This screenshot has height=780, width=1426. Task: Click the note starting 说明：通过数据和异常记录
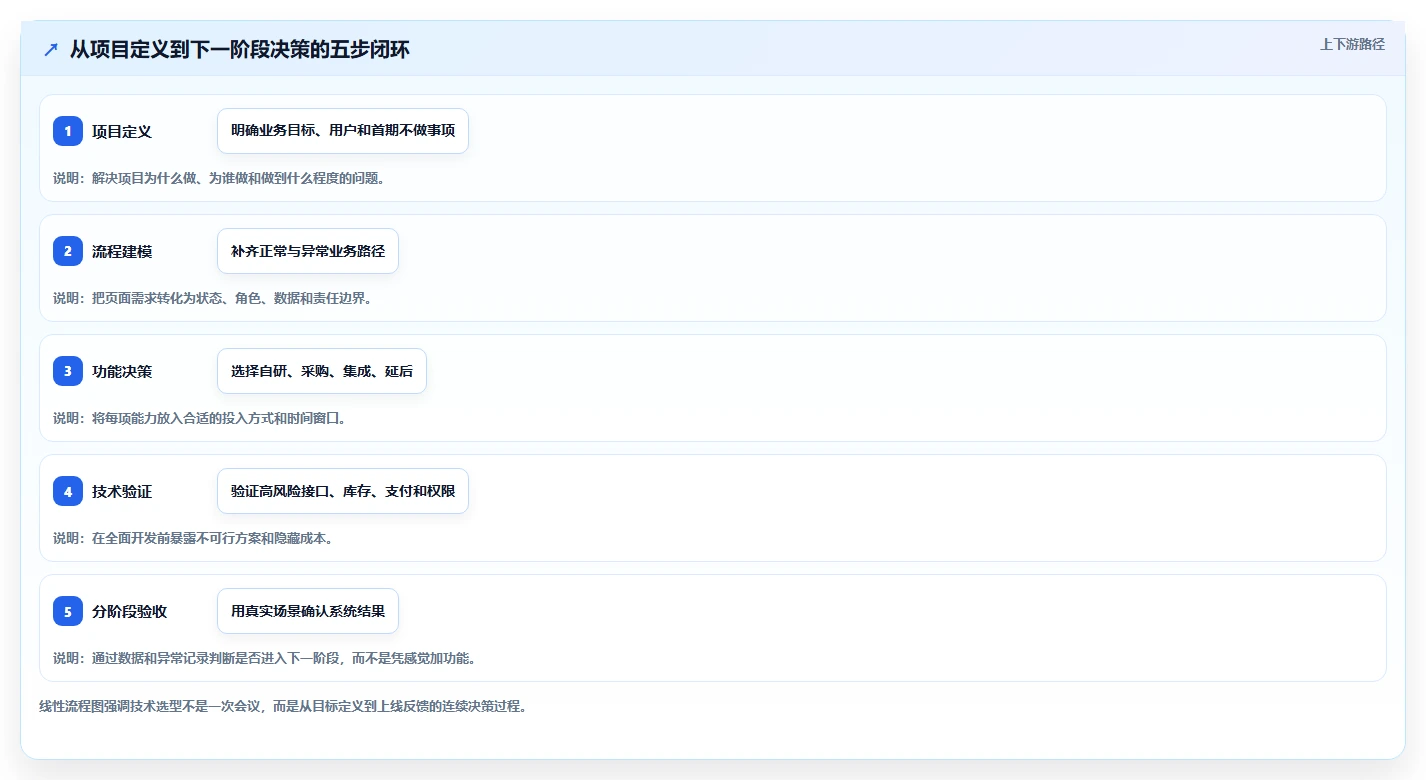264,658
